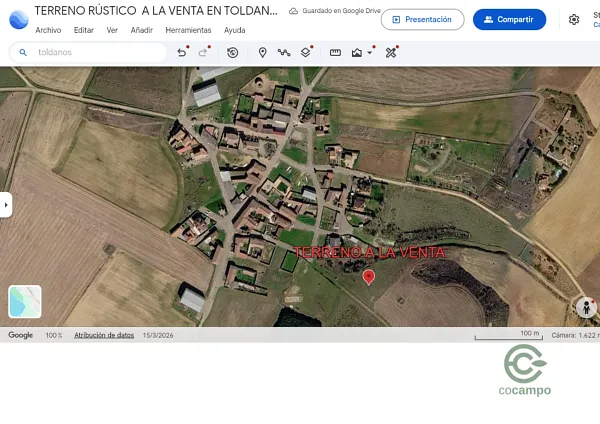Click the TERRENO A LA VENTA label
This screenshot has height=424, width=600.
pos(369,253)
